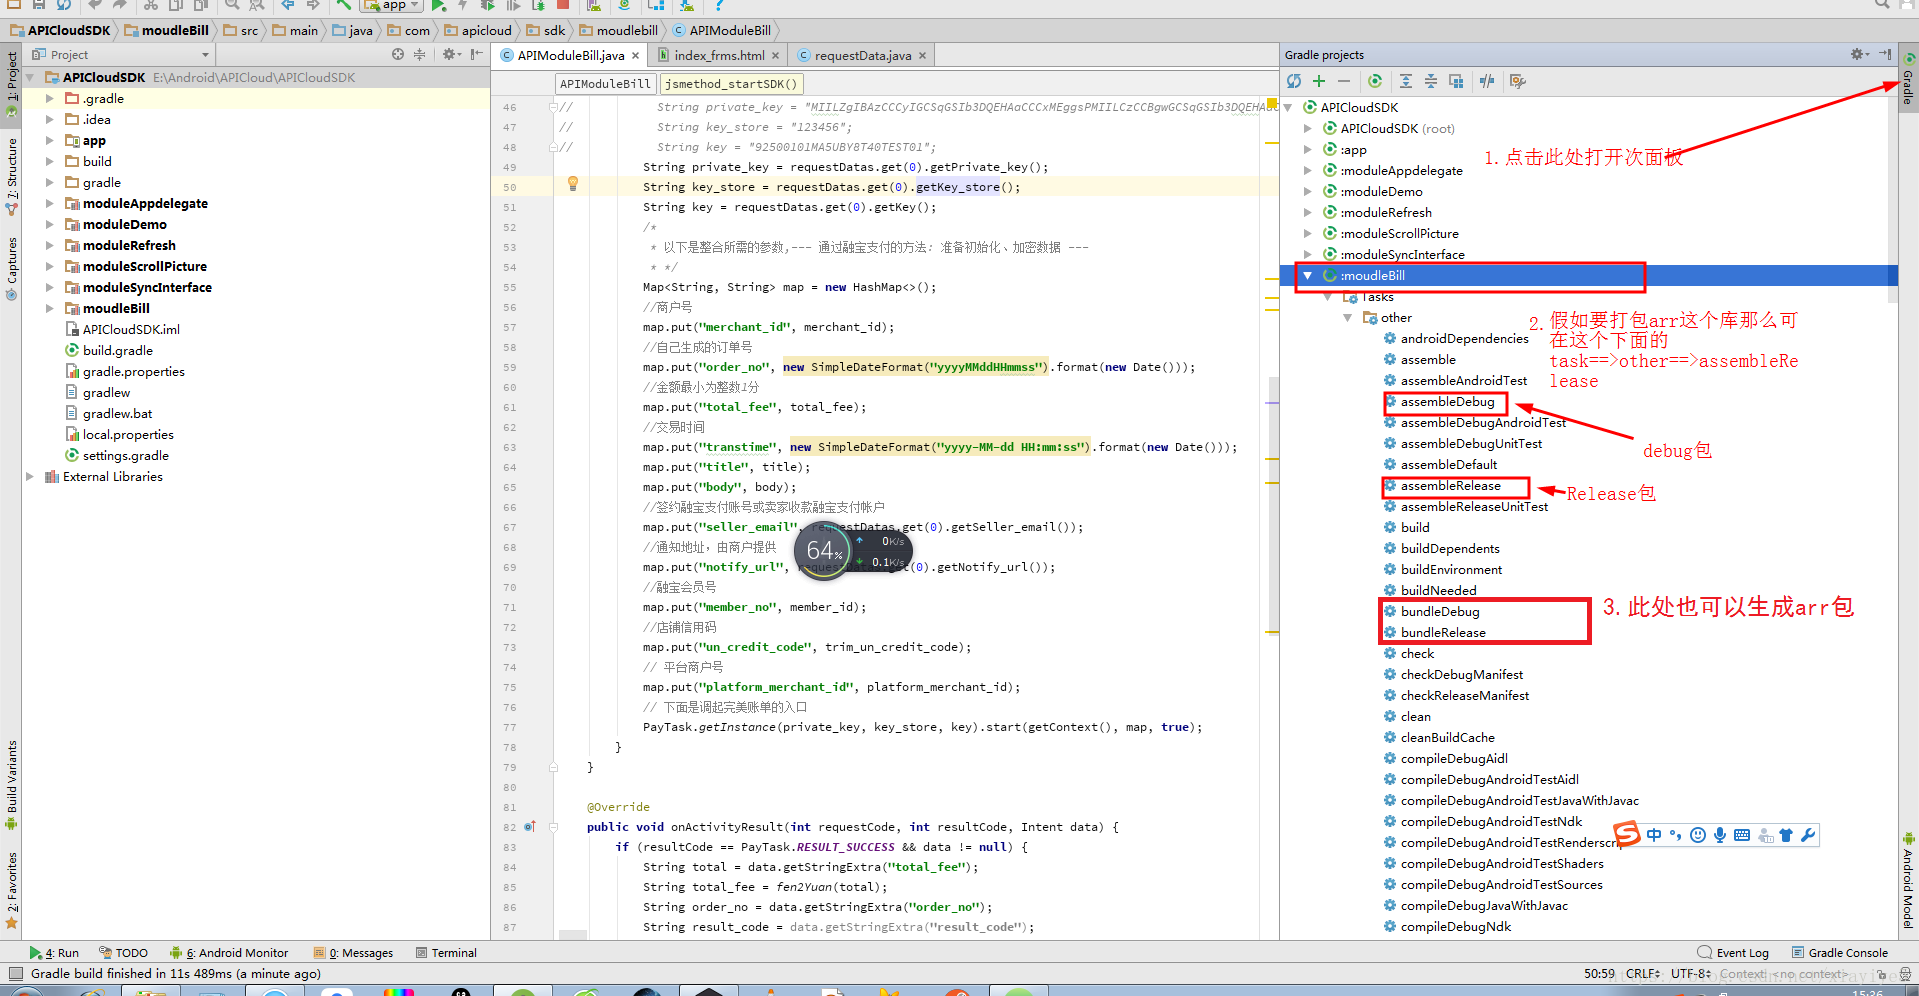Open the 6: Android Monitor tab
Image resolution: width=1919 pixels, height=996 pixels.
[x=229, y=953]
